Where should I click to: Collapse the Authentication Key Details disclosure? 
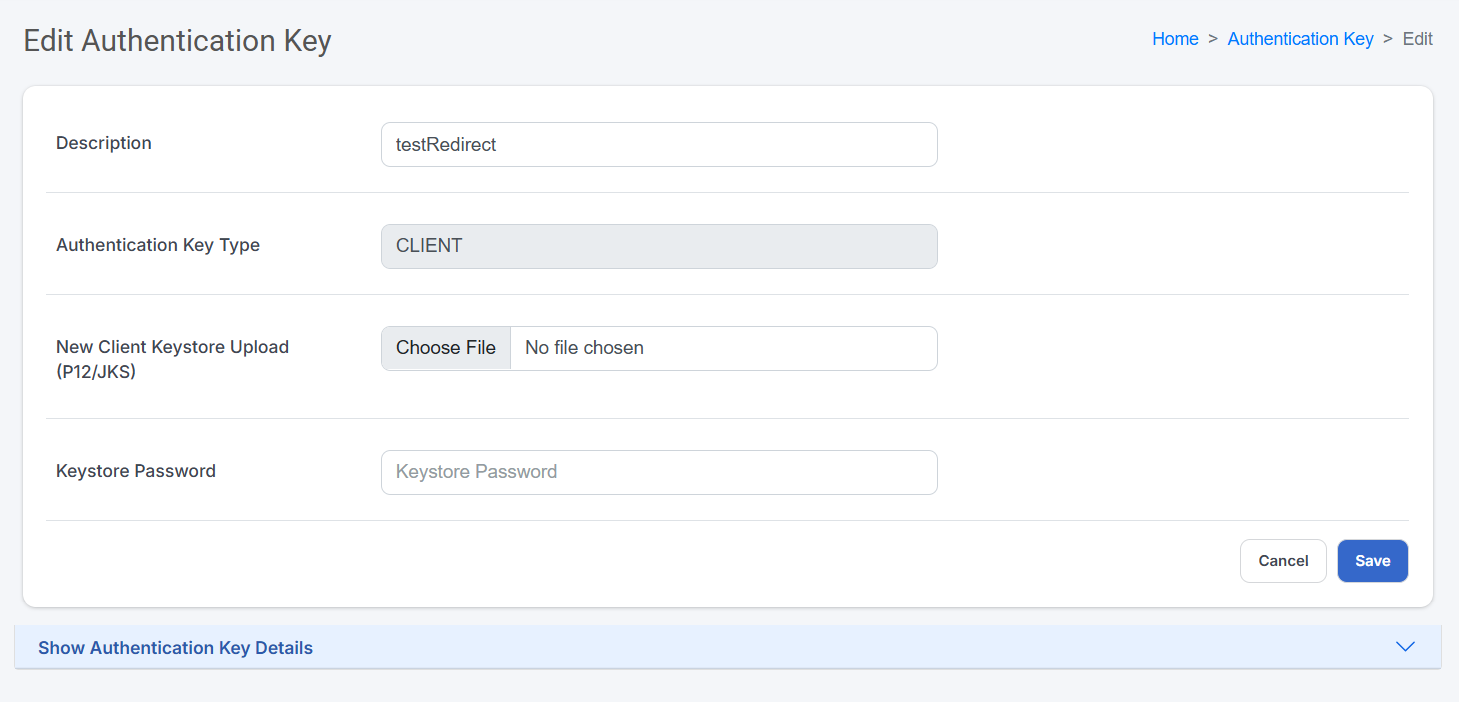(x=1405, y=647)
